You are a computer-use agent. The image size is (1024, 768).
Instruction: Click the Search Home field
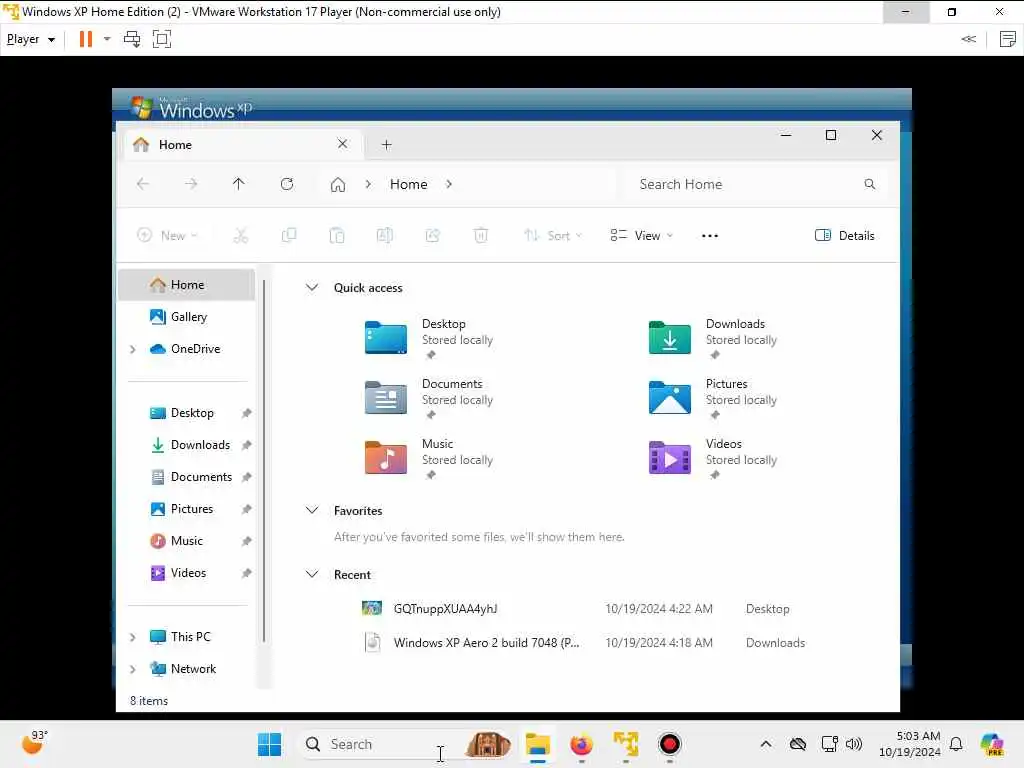click(x=758, y=184)
